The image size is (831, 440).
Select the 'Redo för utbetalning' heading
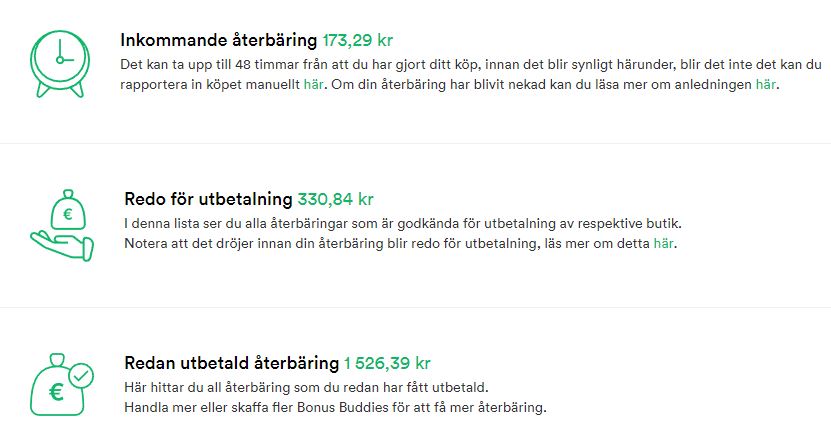[x=208, y=199]
